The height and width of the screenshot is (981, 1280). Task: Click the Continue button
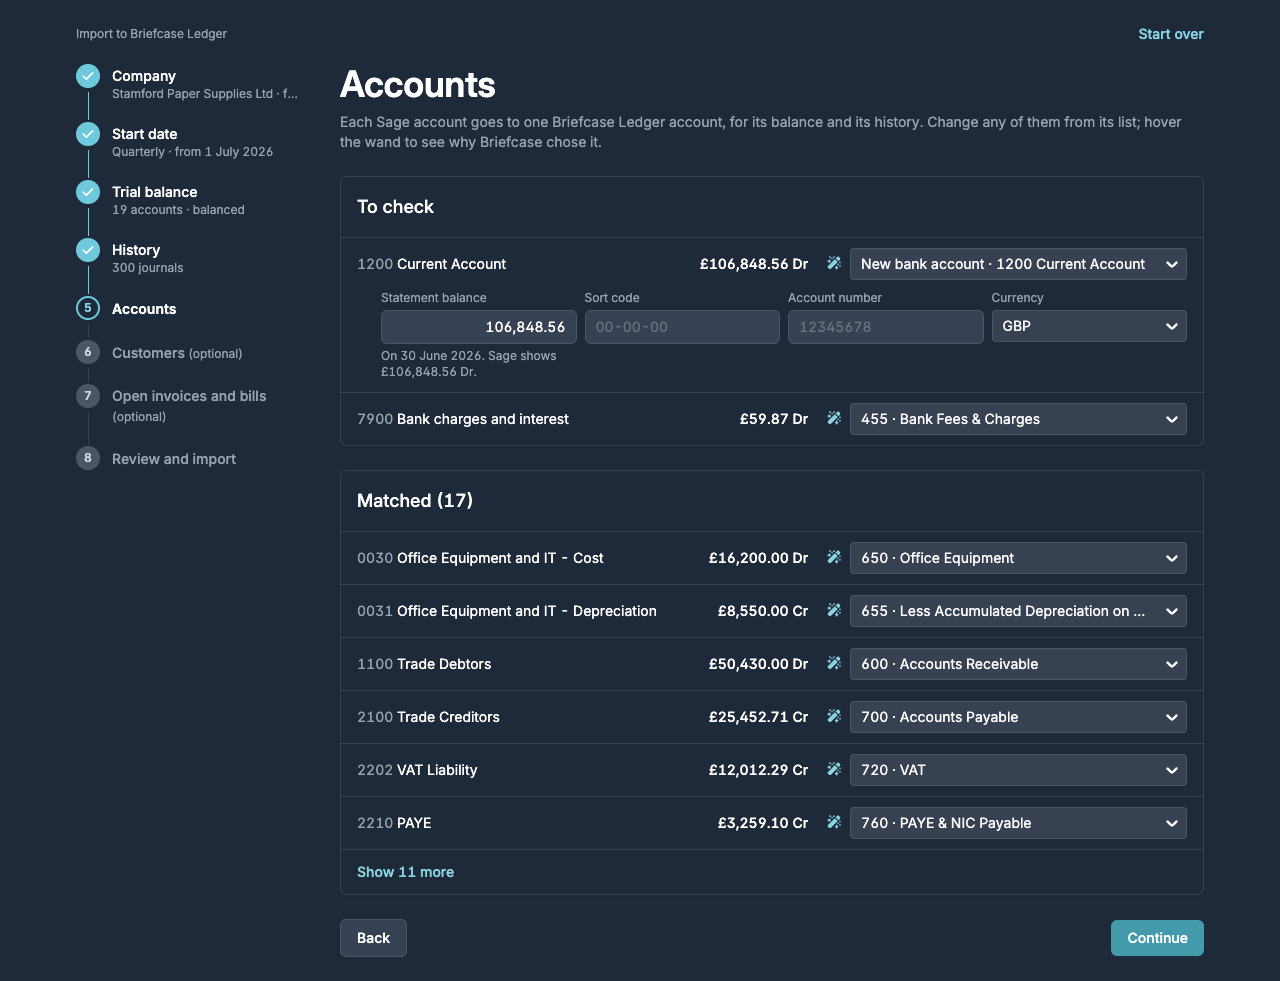pyautogui.click(x=1157, y=938)
